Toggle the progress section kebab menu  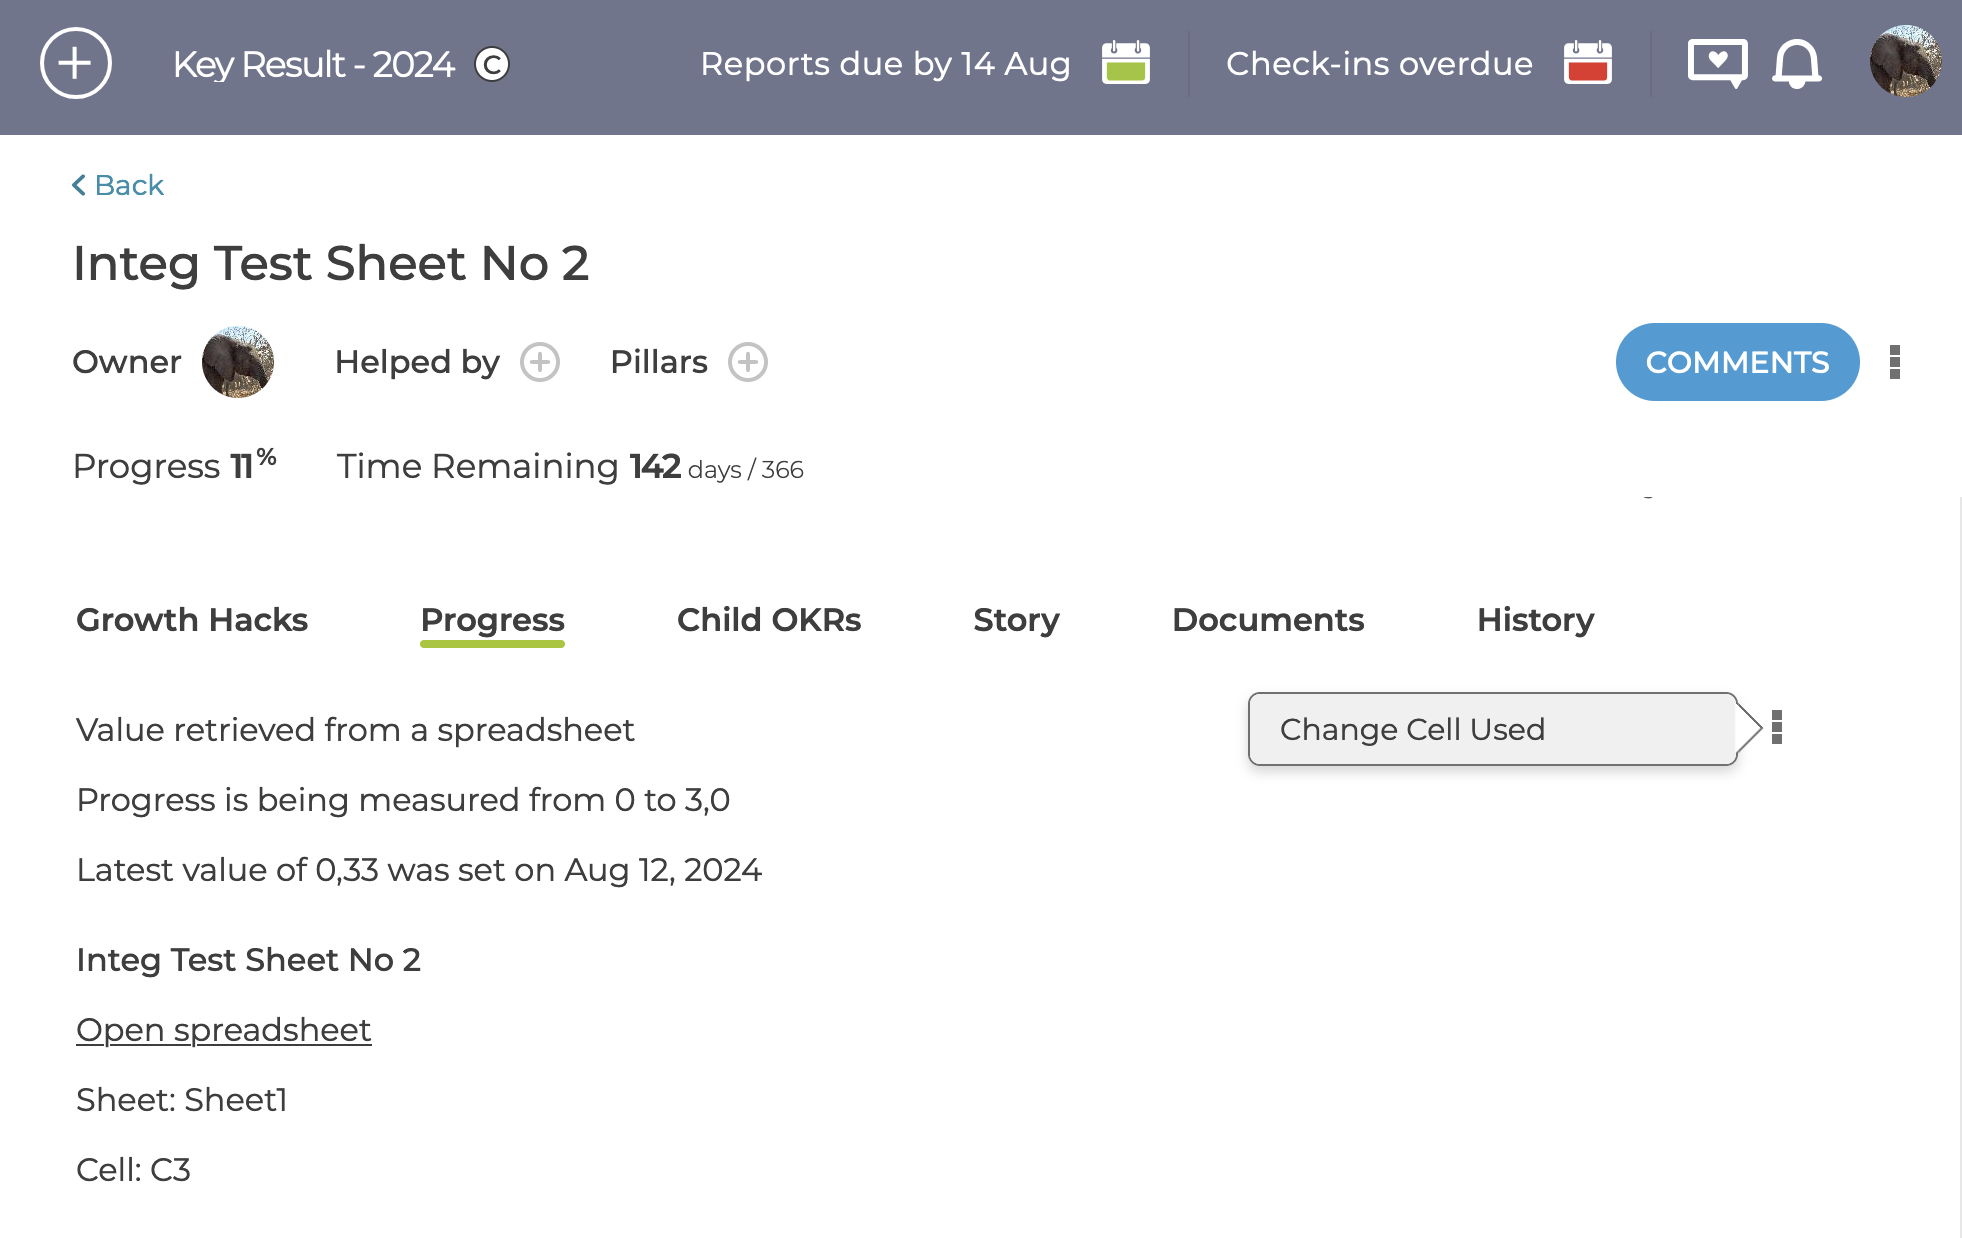coord(1777,728)
